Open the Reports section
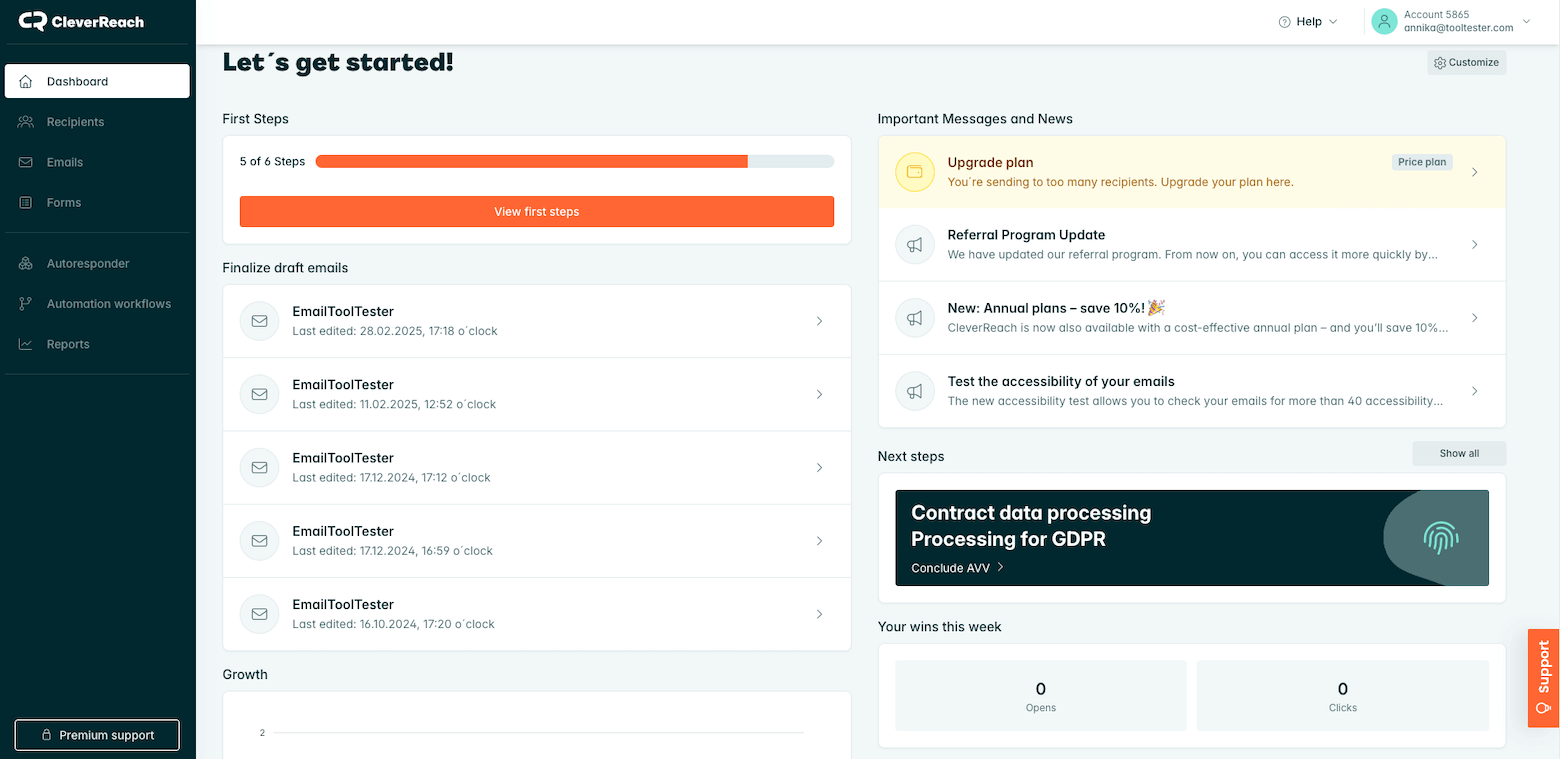Image resolution: width=1560 pixels, height=759 pixels. point(68,343)
